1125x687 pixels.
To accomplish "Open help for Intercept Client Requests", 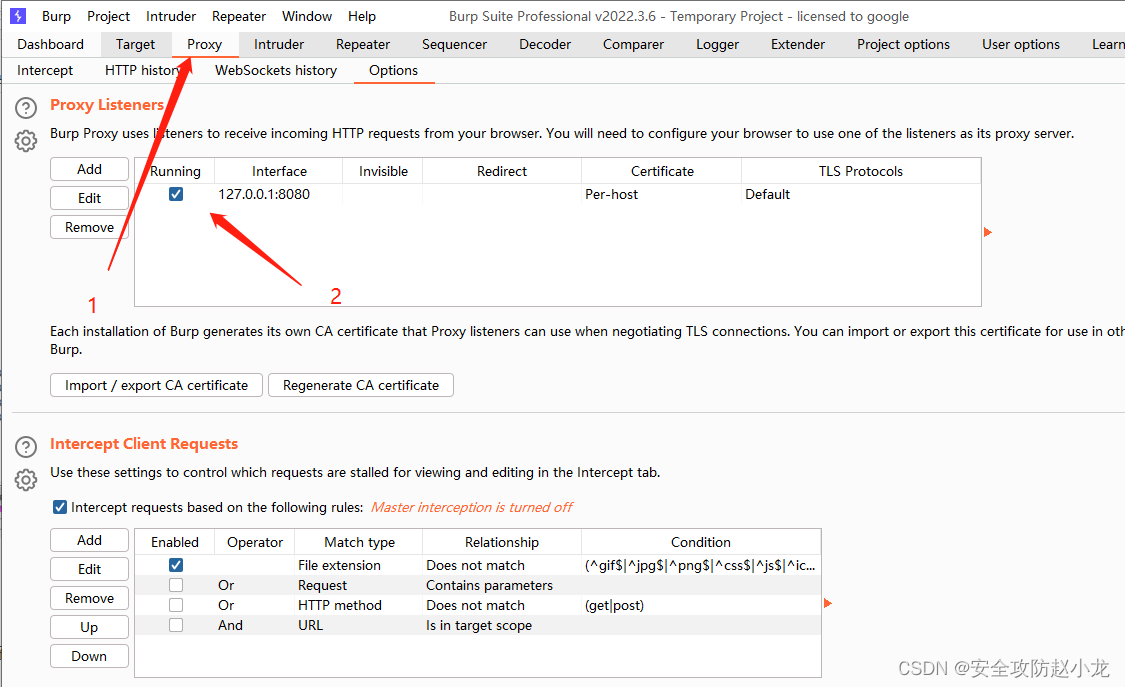I will click(26, 447).
